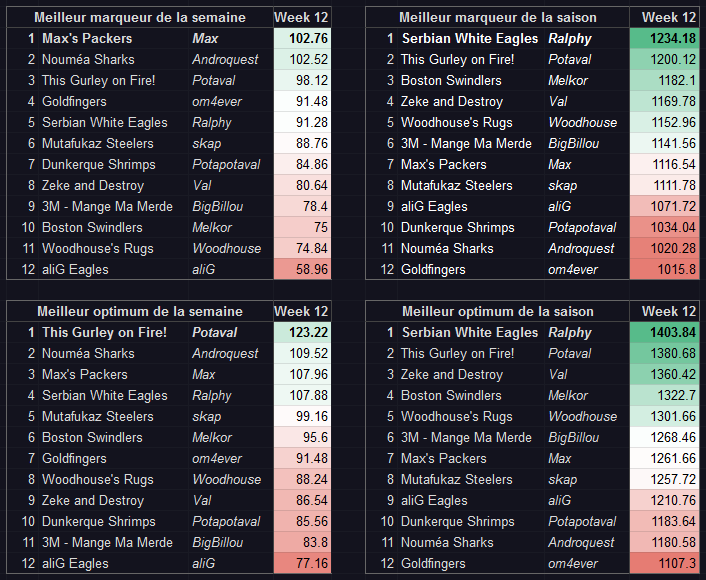Click the 109.52 Nouméa Sharks optimum

pos(302,354)
